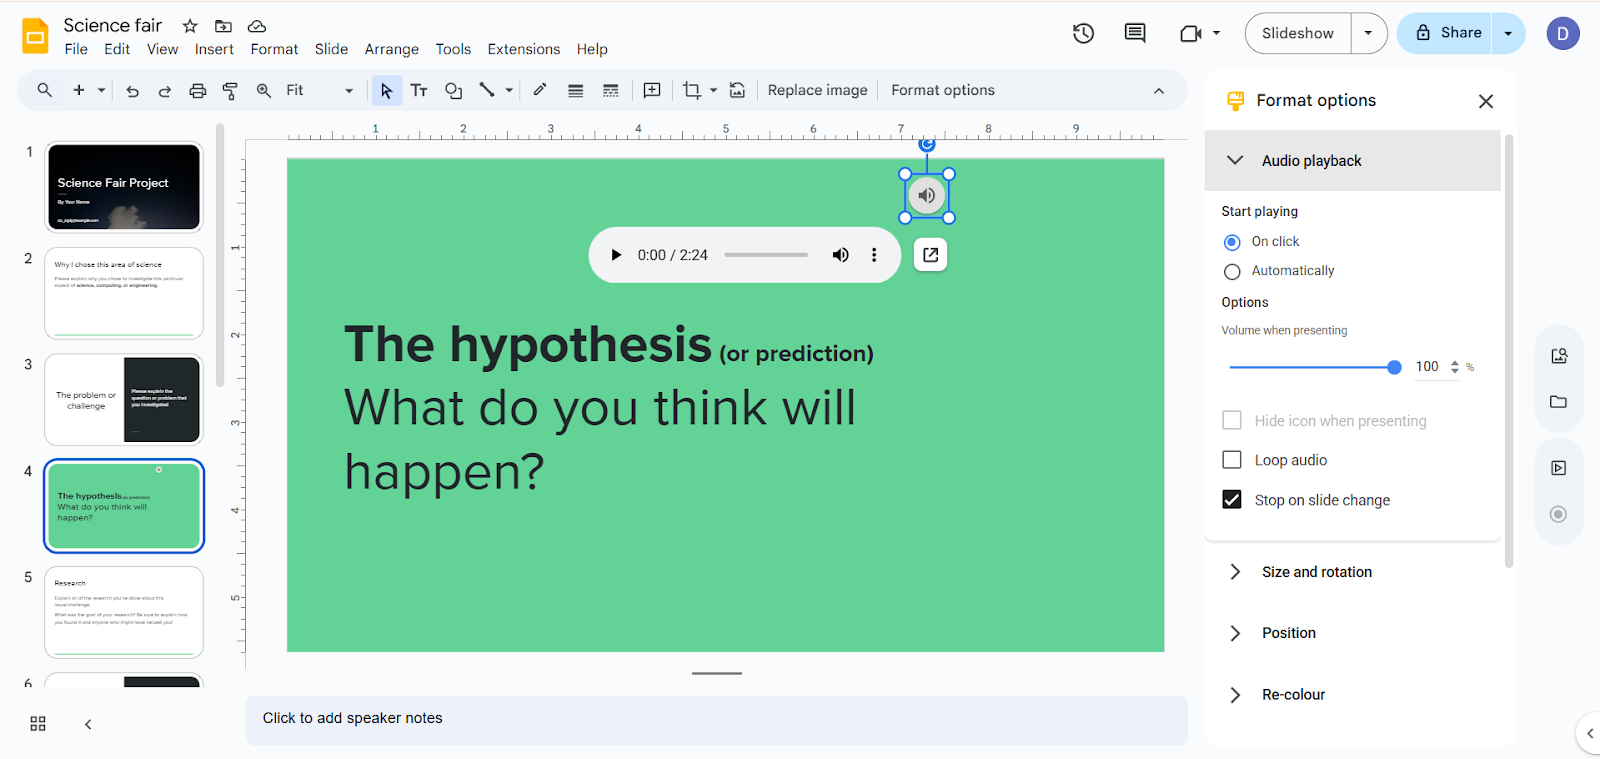The image size is (1600, 759).
Task: Select slide 2 thumbnail in filmstrip
Action: coord(124,294)
